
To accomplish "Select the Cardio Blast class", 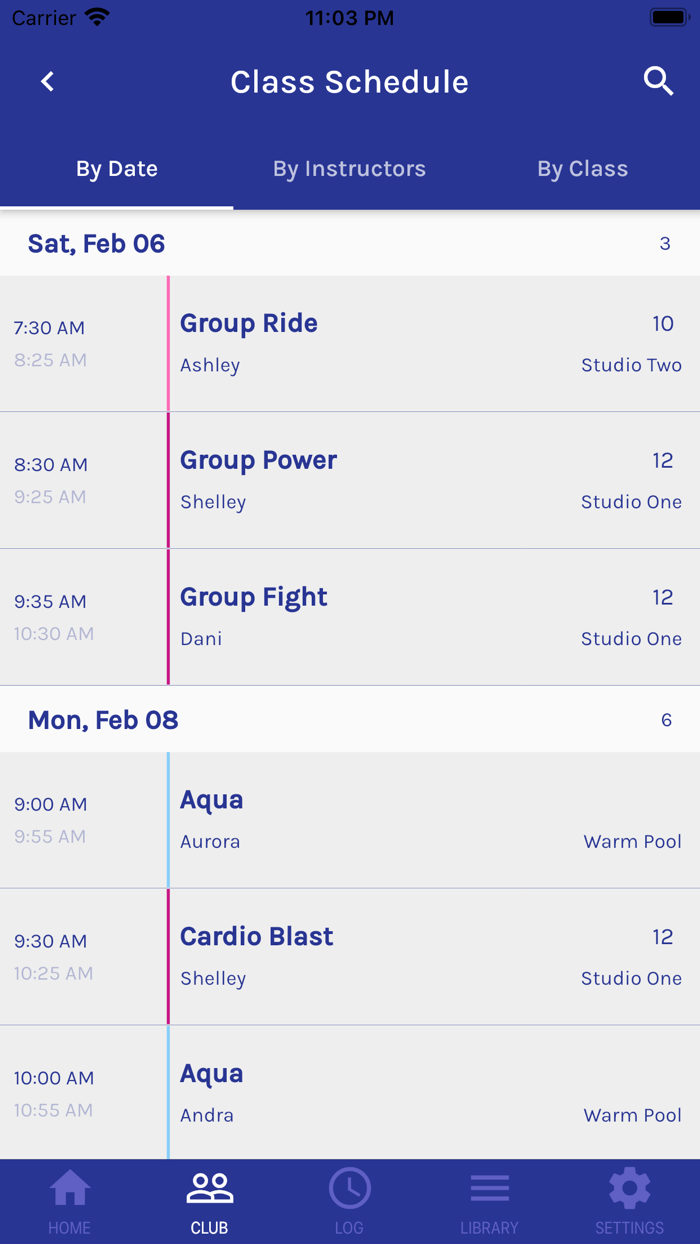I will [430, 957].
